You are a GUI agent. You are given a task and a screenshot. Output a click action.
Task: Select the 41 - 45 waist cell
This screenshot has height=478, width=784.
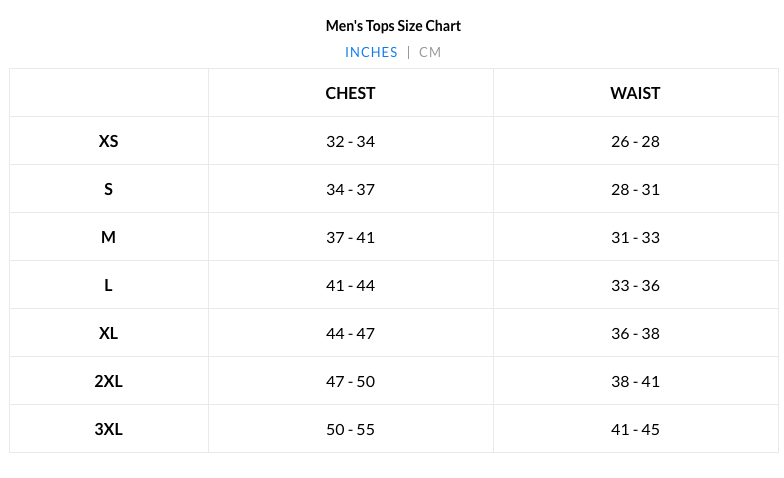pos(635,429)
